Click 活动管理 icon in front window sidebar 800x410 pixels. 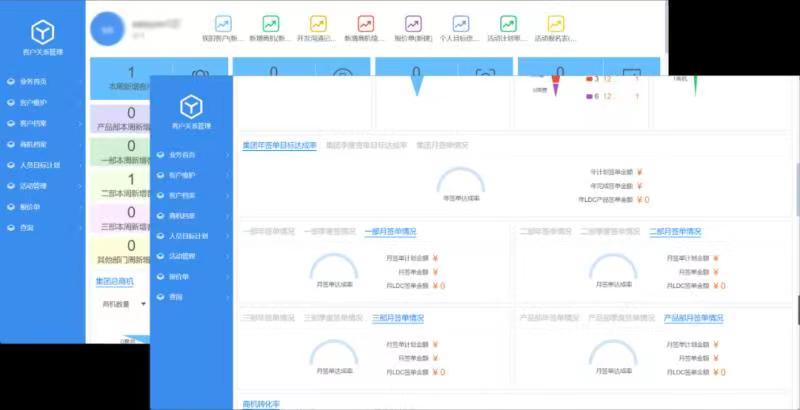coord(160,256)
